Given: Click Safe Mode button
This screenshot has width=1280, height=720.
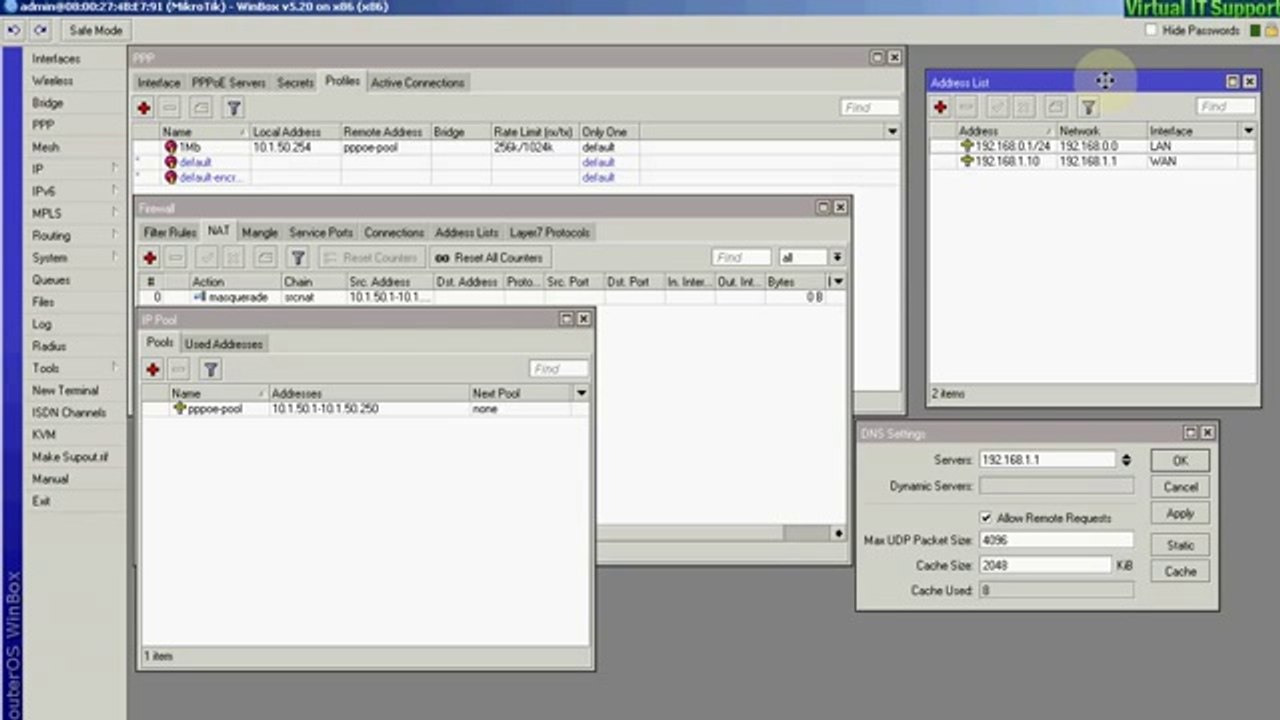Looking at the screenshot, I should click(95, 30).
